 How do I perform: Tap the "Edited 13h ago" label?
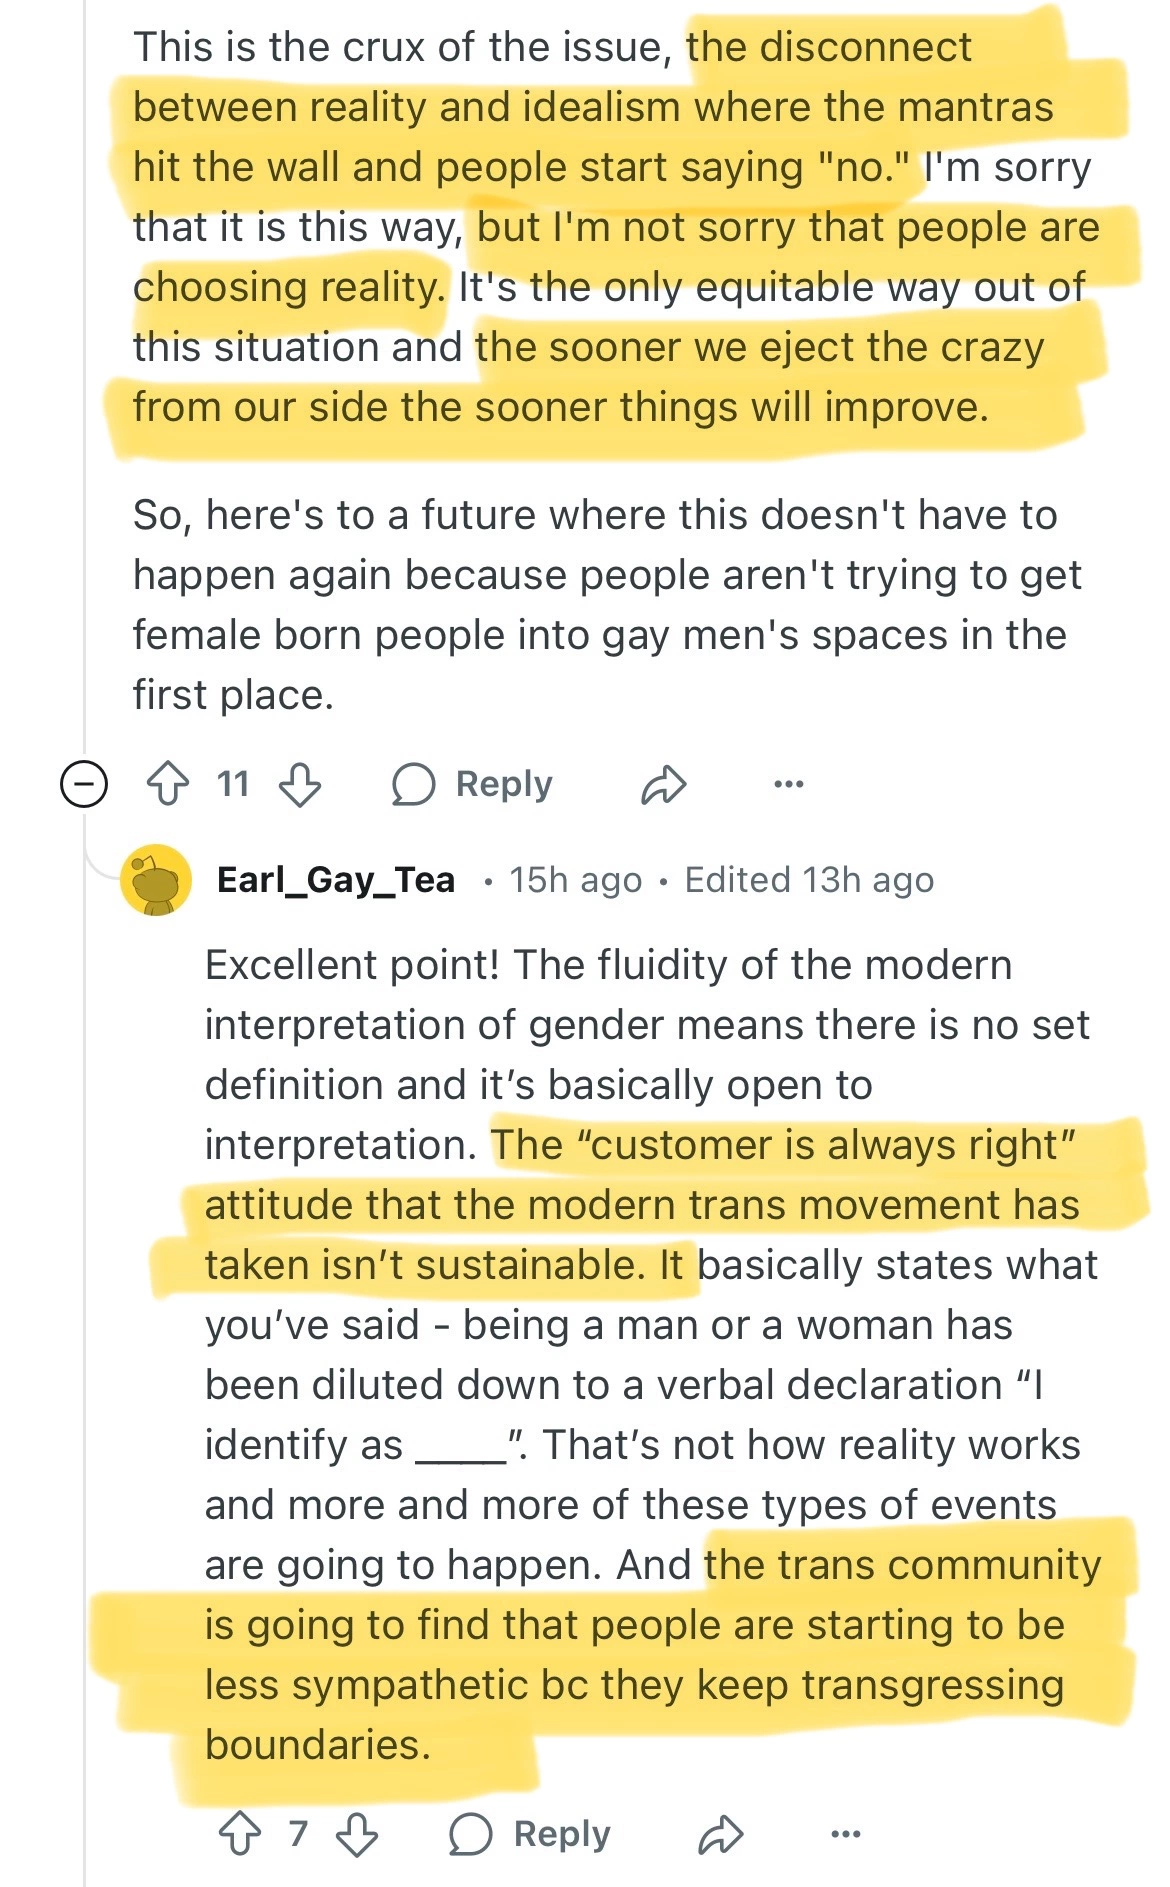point(809,880)
